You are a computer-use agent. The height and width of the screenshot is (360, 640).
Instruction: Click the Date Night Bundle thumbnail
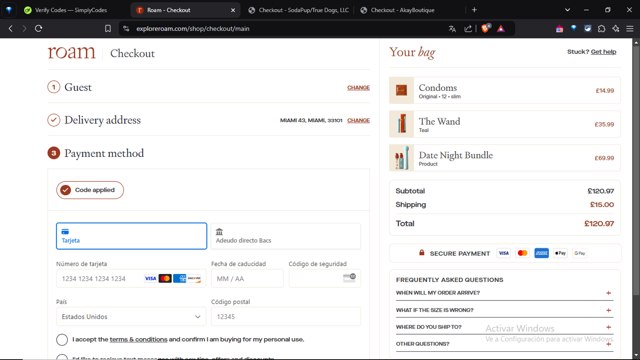401,158
